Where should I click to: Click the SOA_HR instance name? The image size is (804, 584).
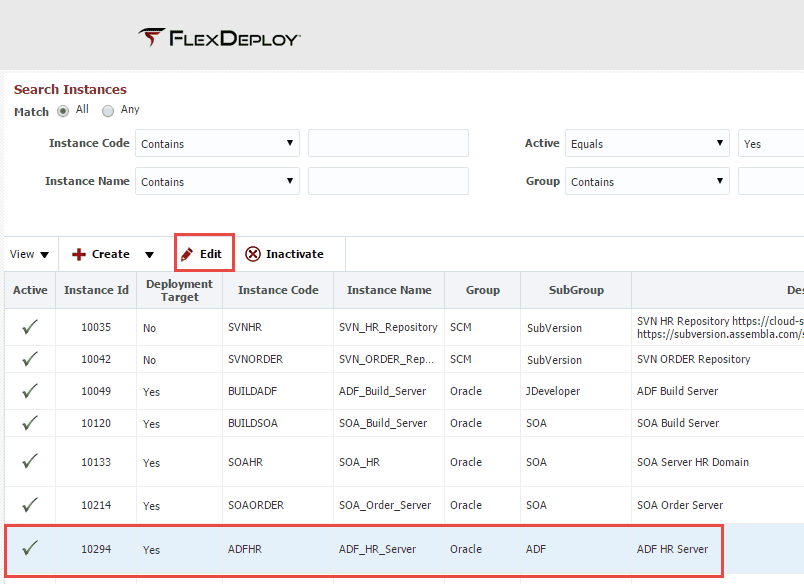(359, 462)
